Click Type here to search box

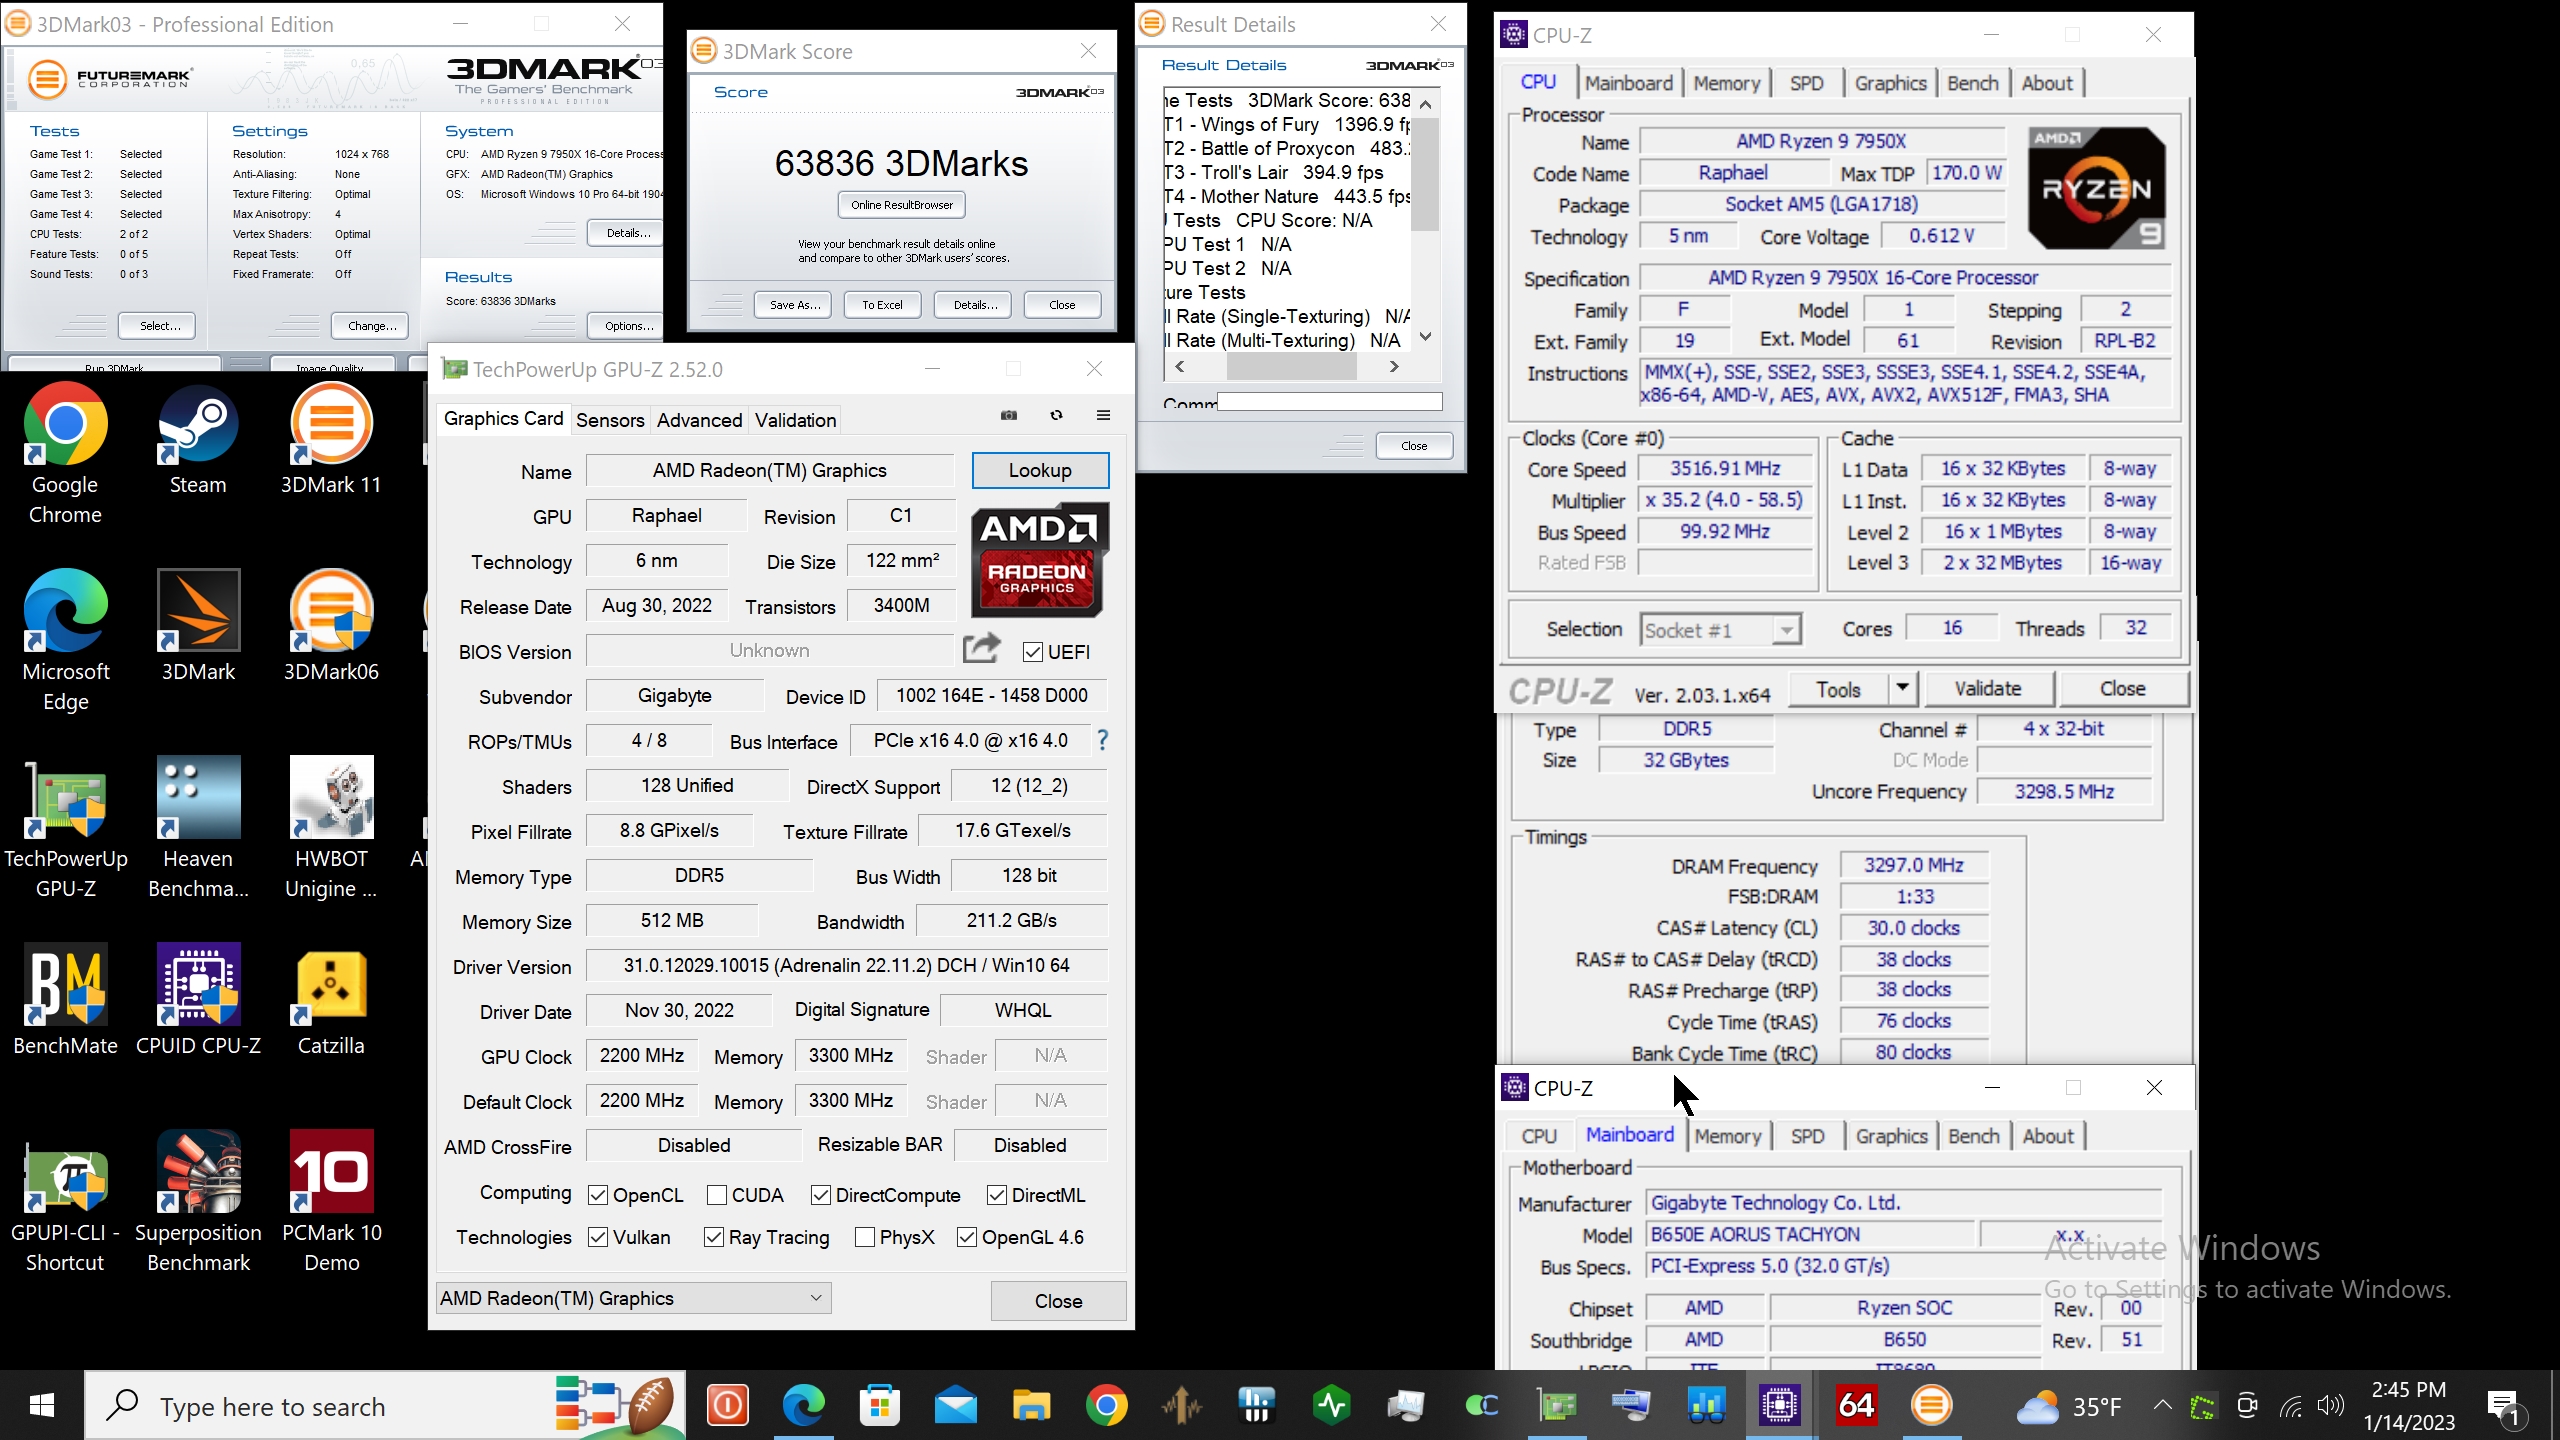pyautogui.click(x=384, y=1406)
